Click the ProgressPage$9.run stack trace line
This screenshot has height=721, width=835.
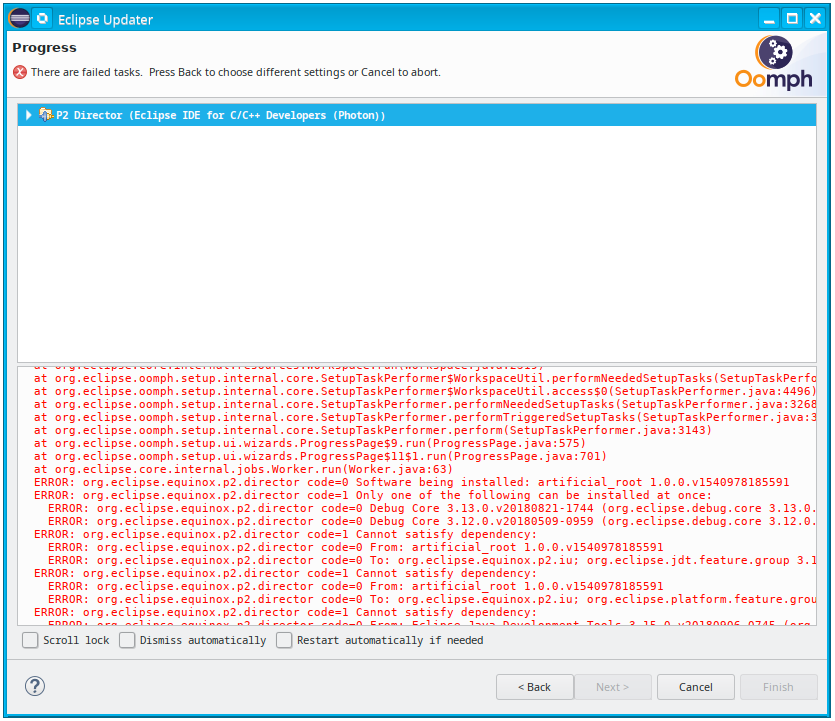310,443
